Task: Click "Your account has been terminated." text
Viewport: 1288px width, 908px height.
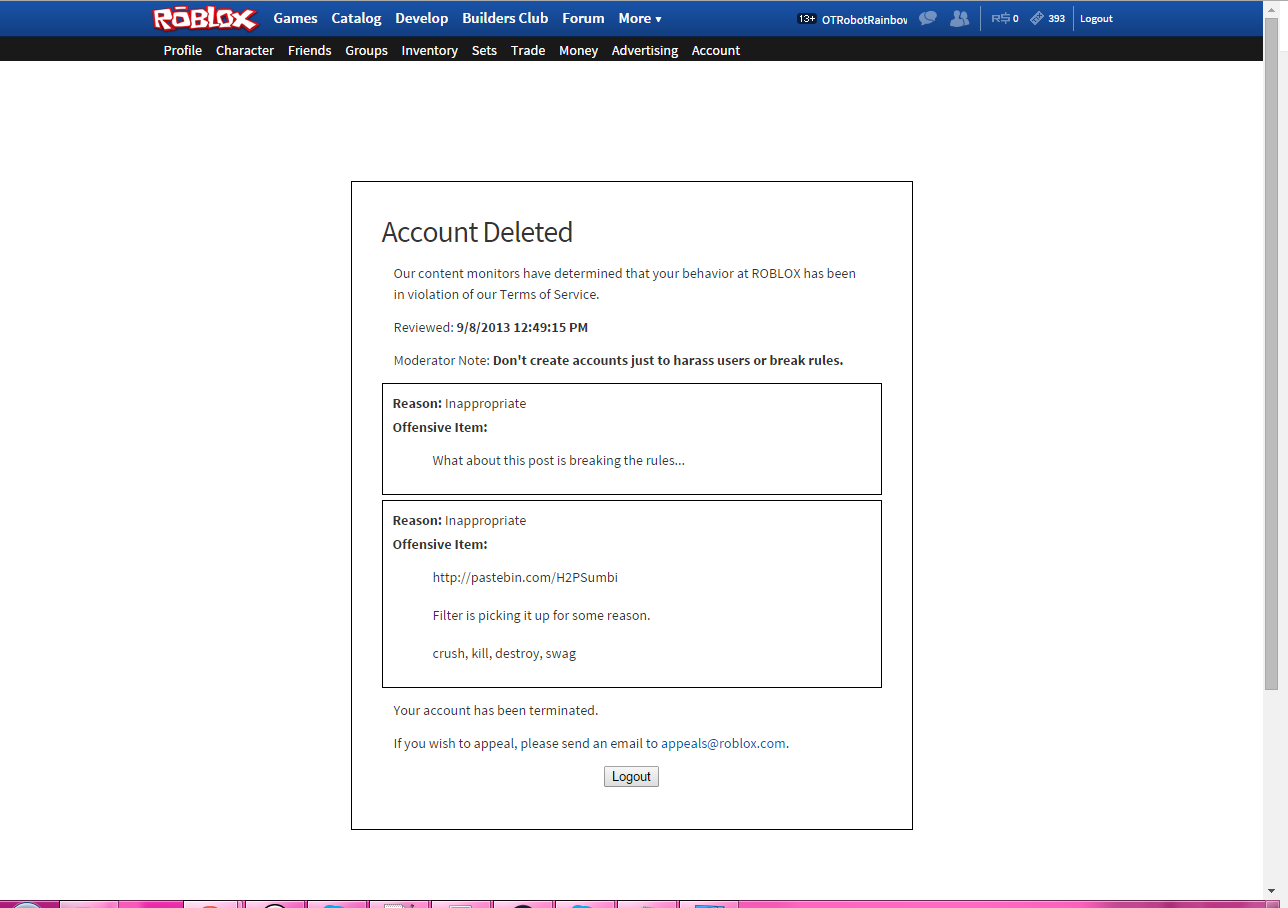Action: [496, 710]
